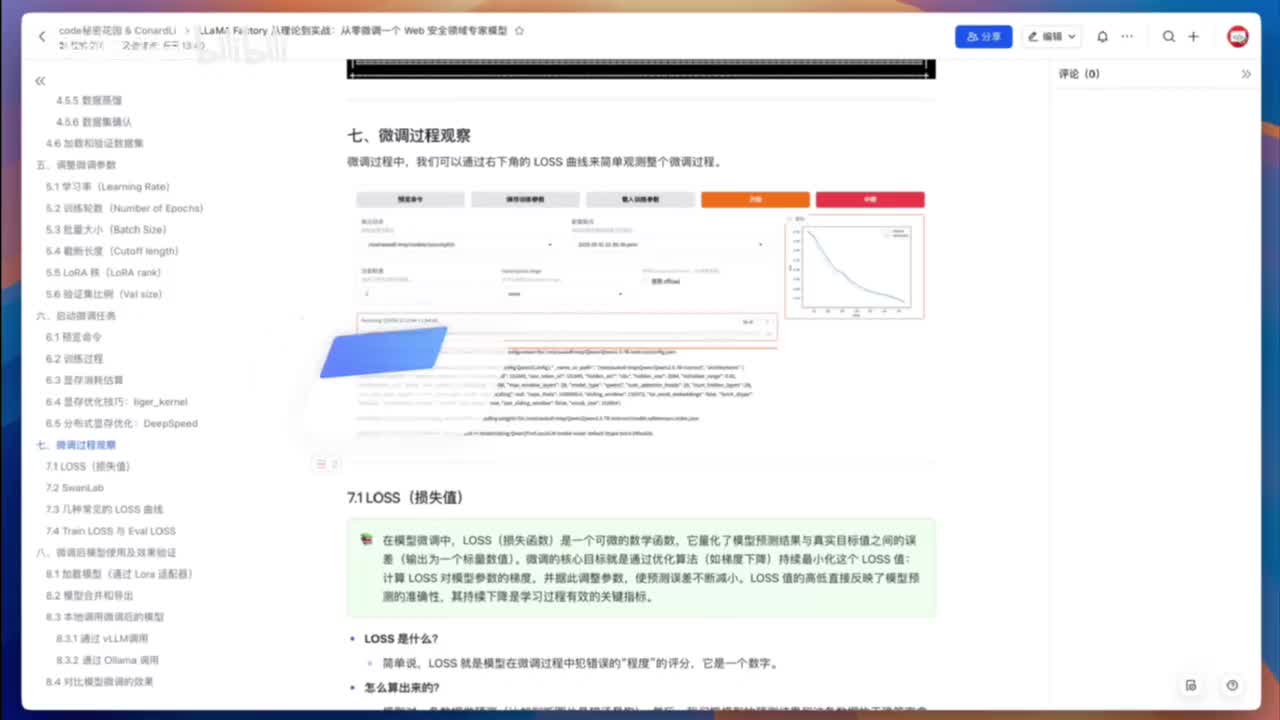
Task: Jump to 8.3.2 通过 Ollama 调用
Action: pos(107,660)
